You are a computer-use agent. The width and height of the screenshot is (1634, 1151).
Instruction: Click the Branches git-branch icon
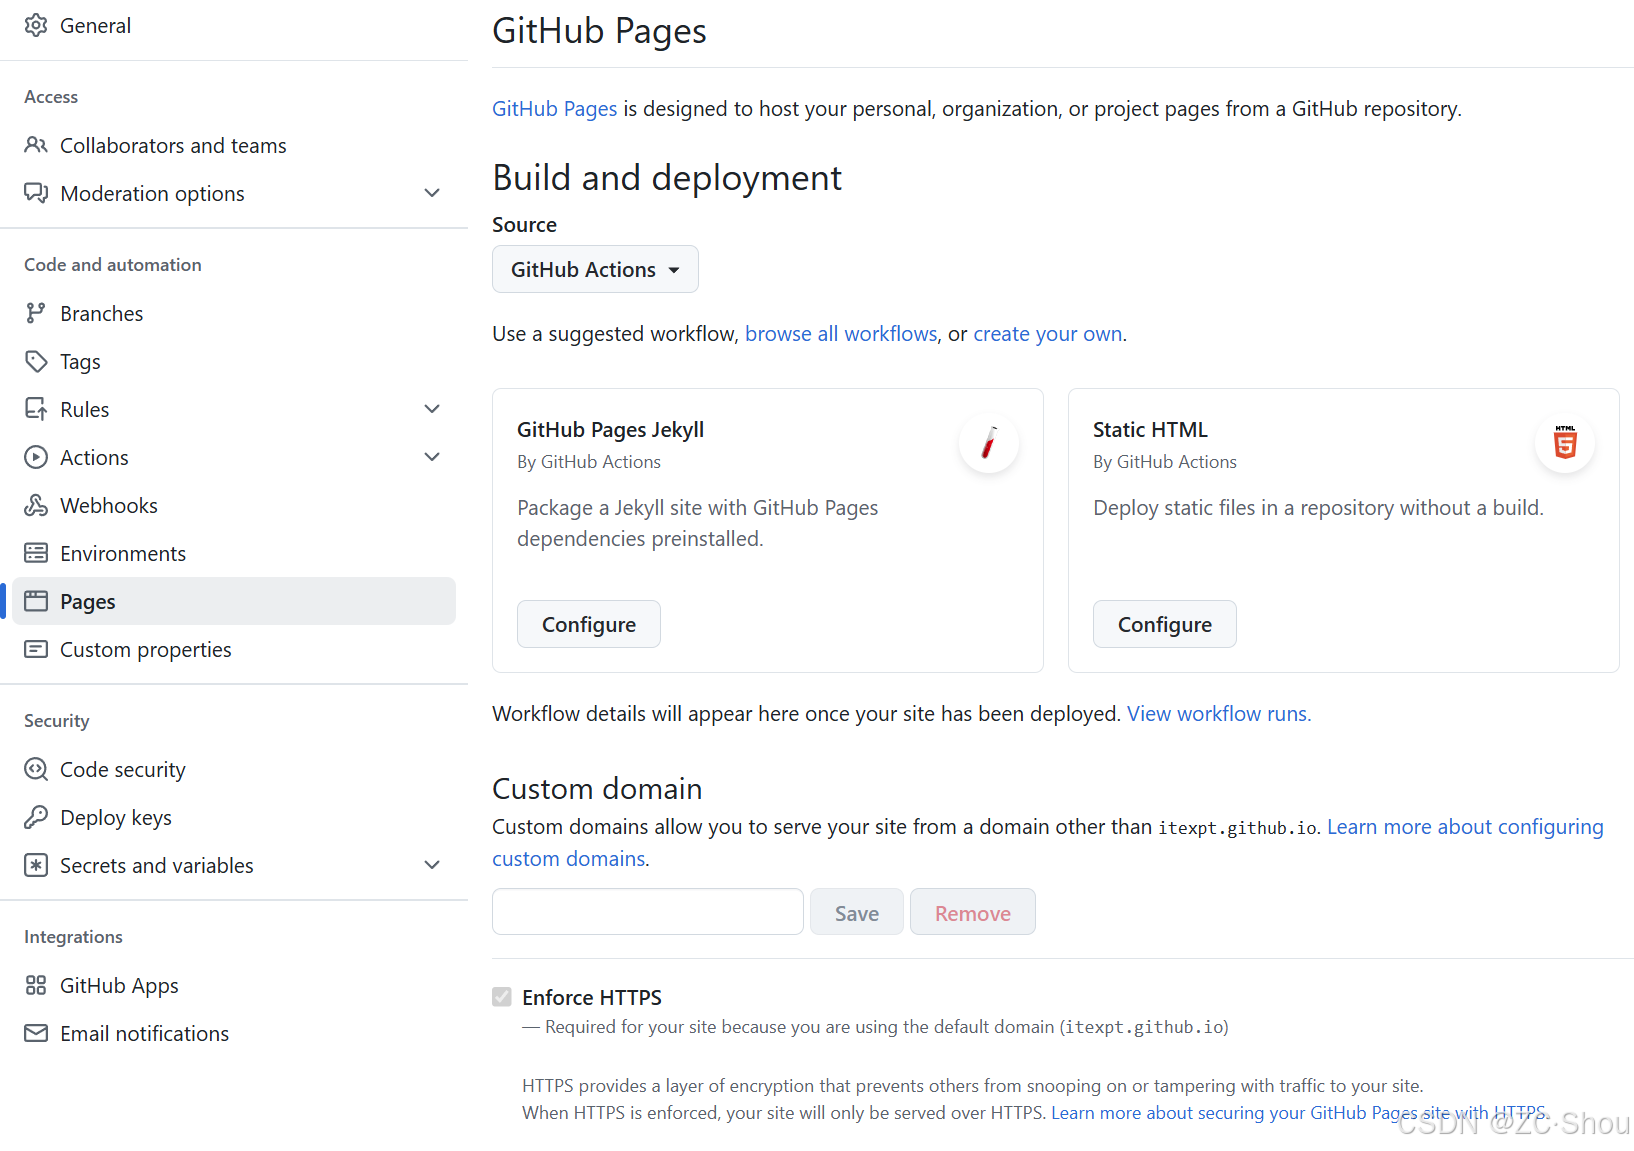point(36,313)
